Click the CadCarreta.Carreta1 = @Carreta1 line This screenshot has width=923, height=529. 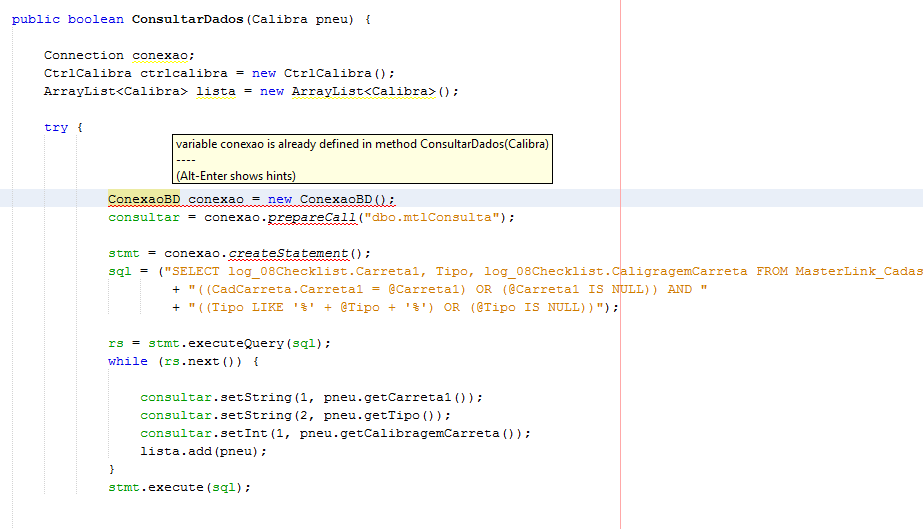point(440,290)
